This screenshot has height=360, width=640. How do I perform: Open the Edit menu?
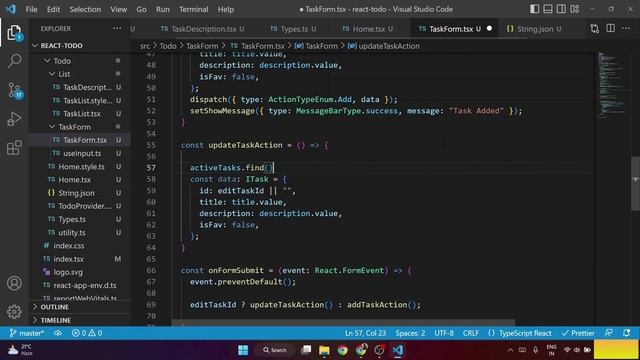53,9
